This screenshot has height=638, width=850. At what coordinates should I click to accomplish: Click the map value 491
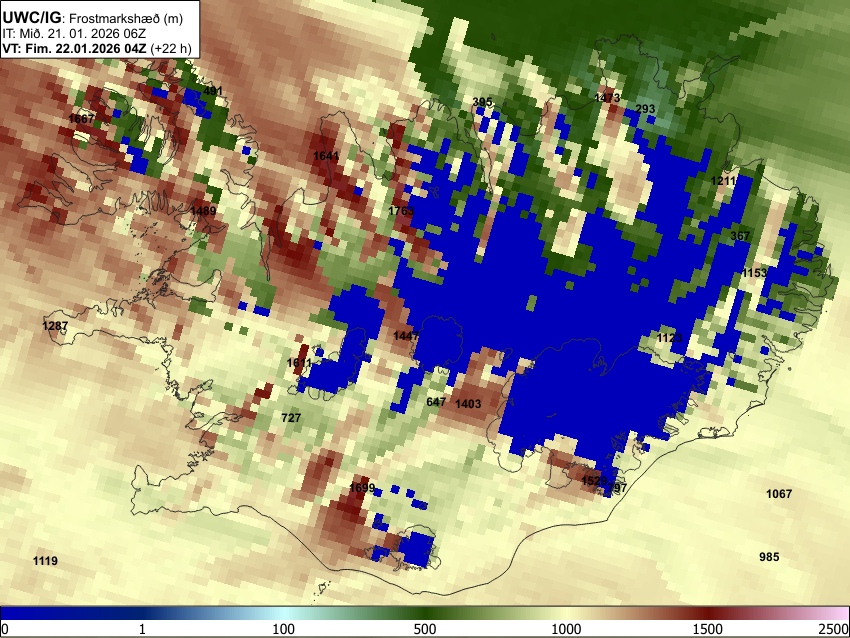(x=213, y=91)
